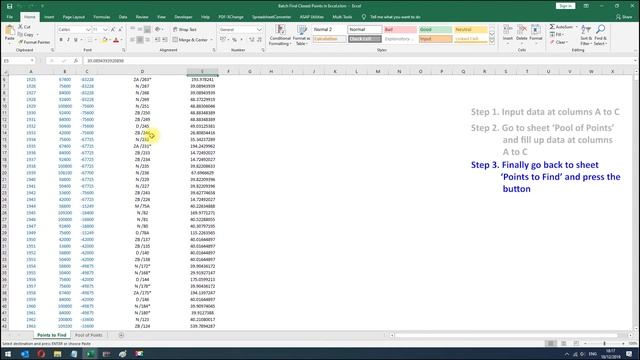Select column D header
Image resolution: width=640 pixels, height=360 pixels.
pos(142,71)
